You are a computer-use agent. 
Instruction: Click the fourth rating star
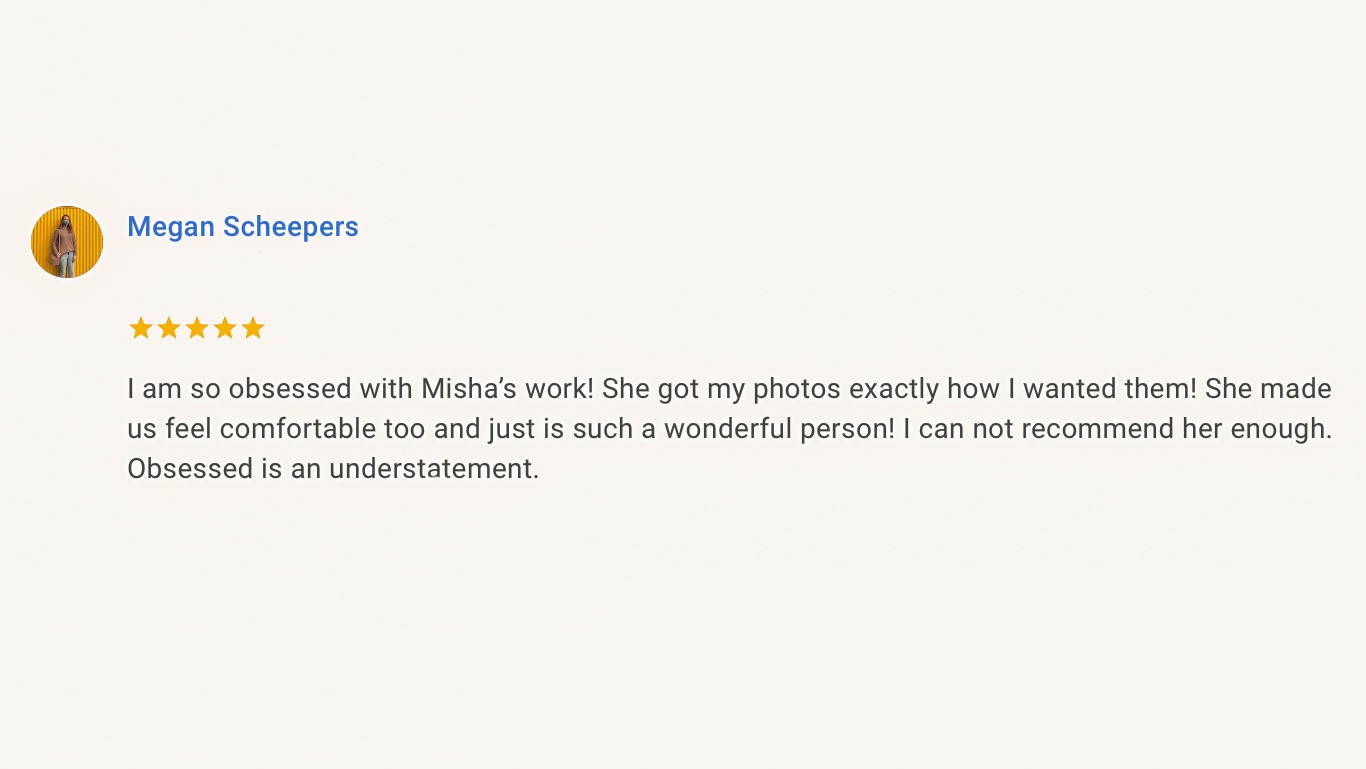(225, 328)
